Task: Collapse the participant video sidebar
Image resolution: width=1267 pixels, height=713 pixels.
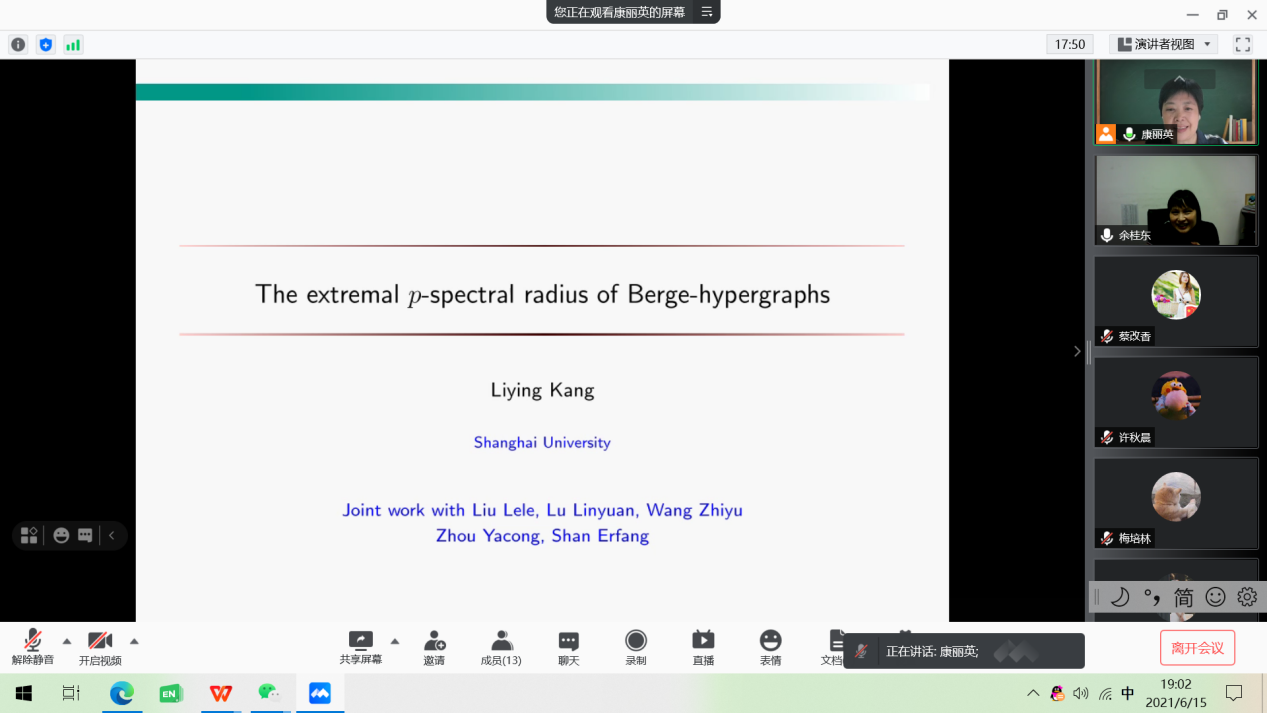Action: pos(1077,351)
